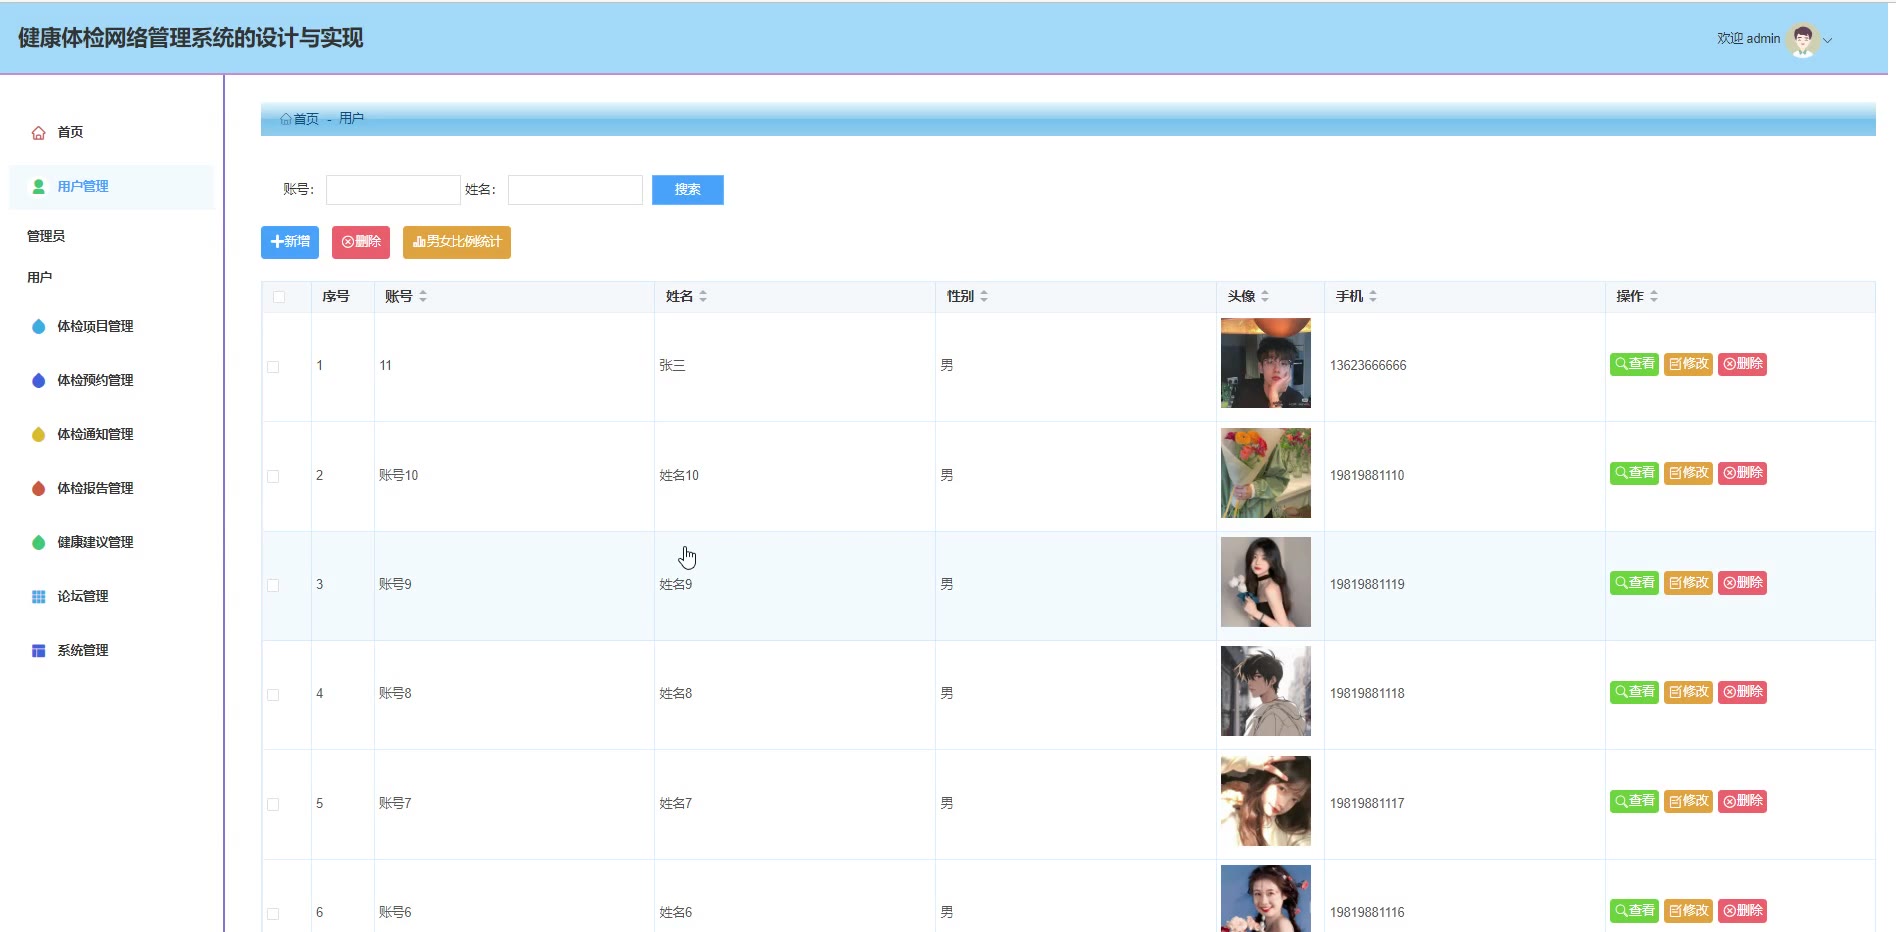The height and width of the screenshot is (932, 1896).
Task: Select the checkbox for the 账号8 row
Action: coord(273,695)
